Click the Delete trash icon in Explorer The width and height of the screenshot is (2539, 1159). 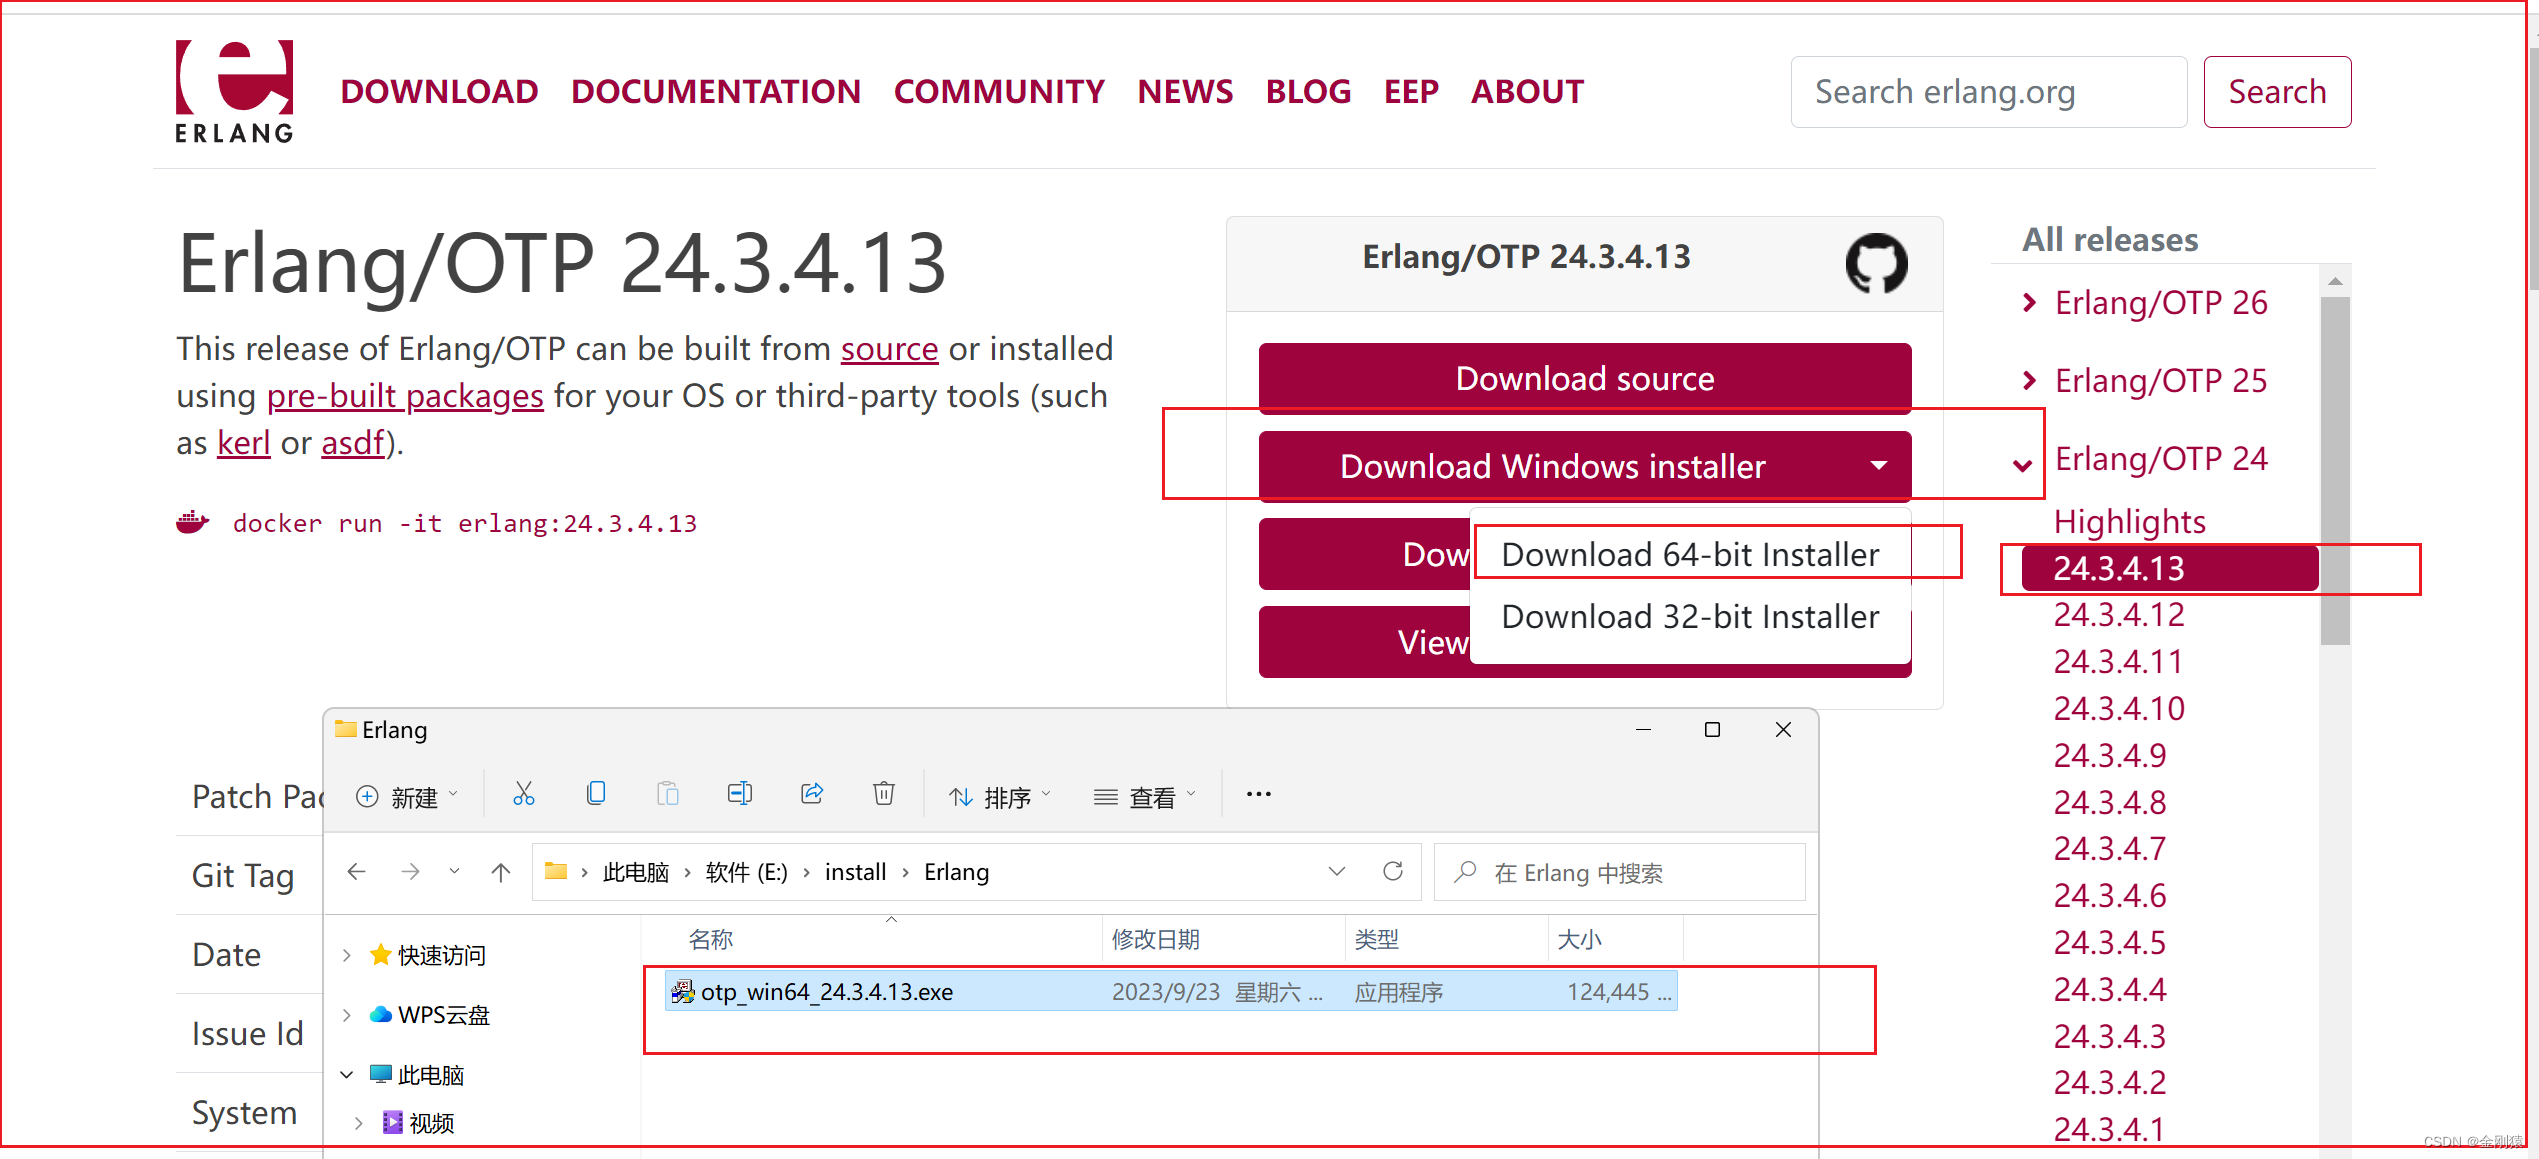pos(884,795)
